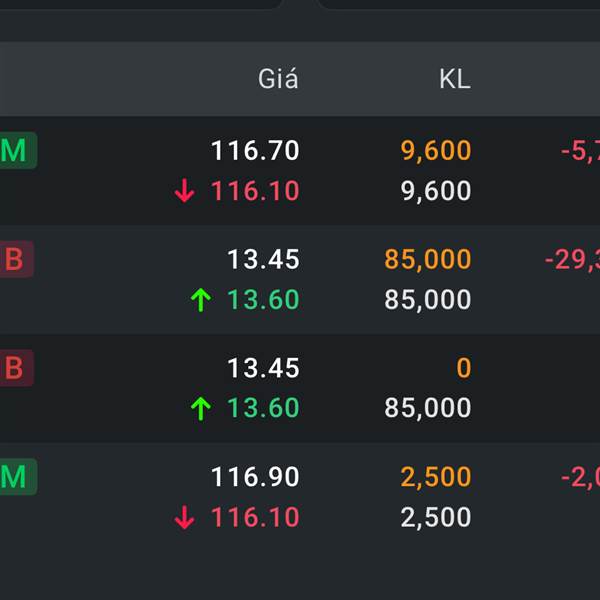Select the 116.90 order price
This screenshot has height=600, width=600.
pyautogui.click(x=255, y=477)
